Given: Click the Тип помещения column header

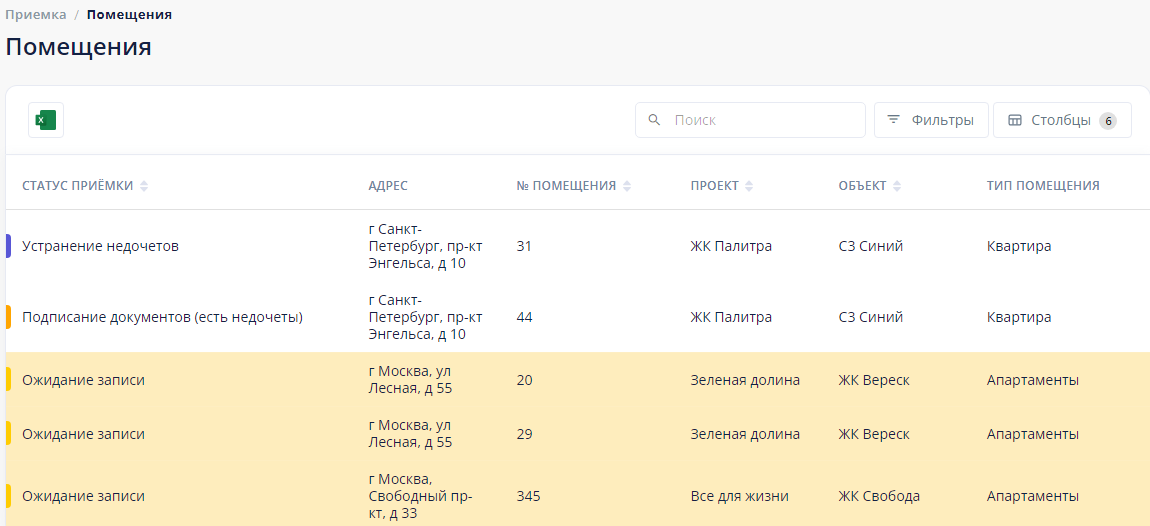Looking at the screenshot, I should point(1043,186).
